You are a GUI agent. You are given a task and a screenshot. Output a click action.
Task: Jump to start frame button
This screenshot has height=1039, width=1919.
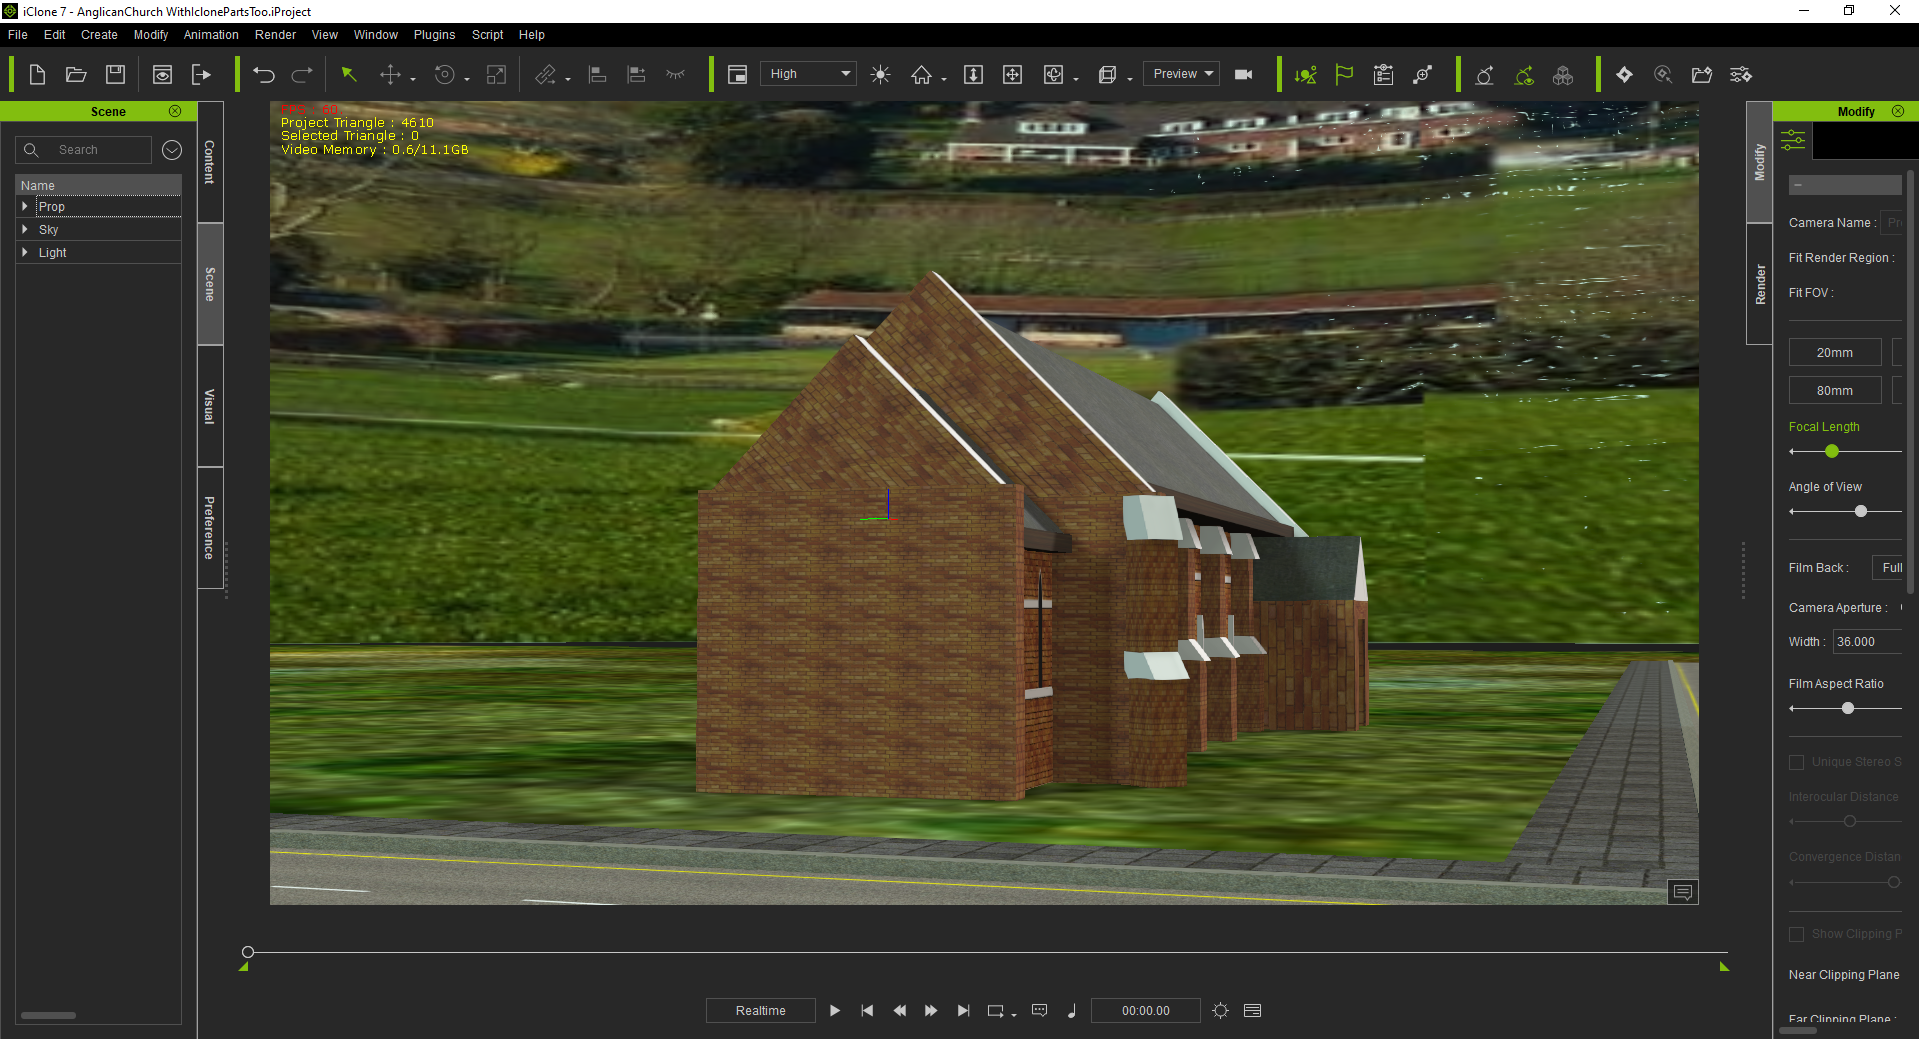pos(867,1011)
